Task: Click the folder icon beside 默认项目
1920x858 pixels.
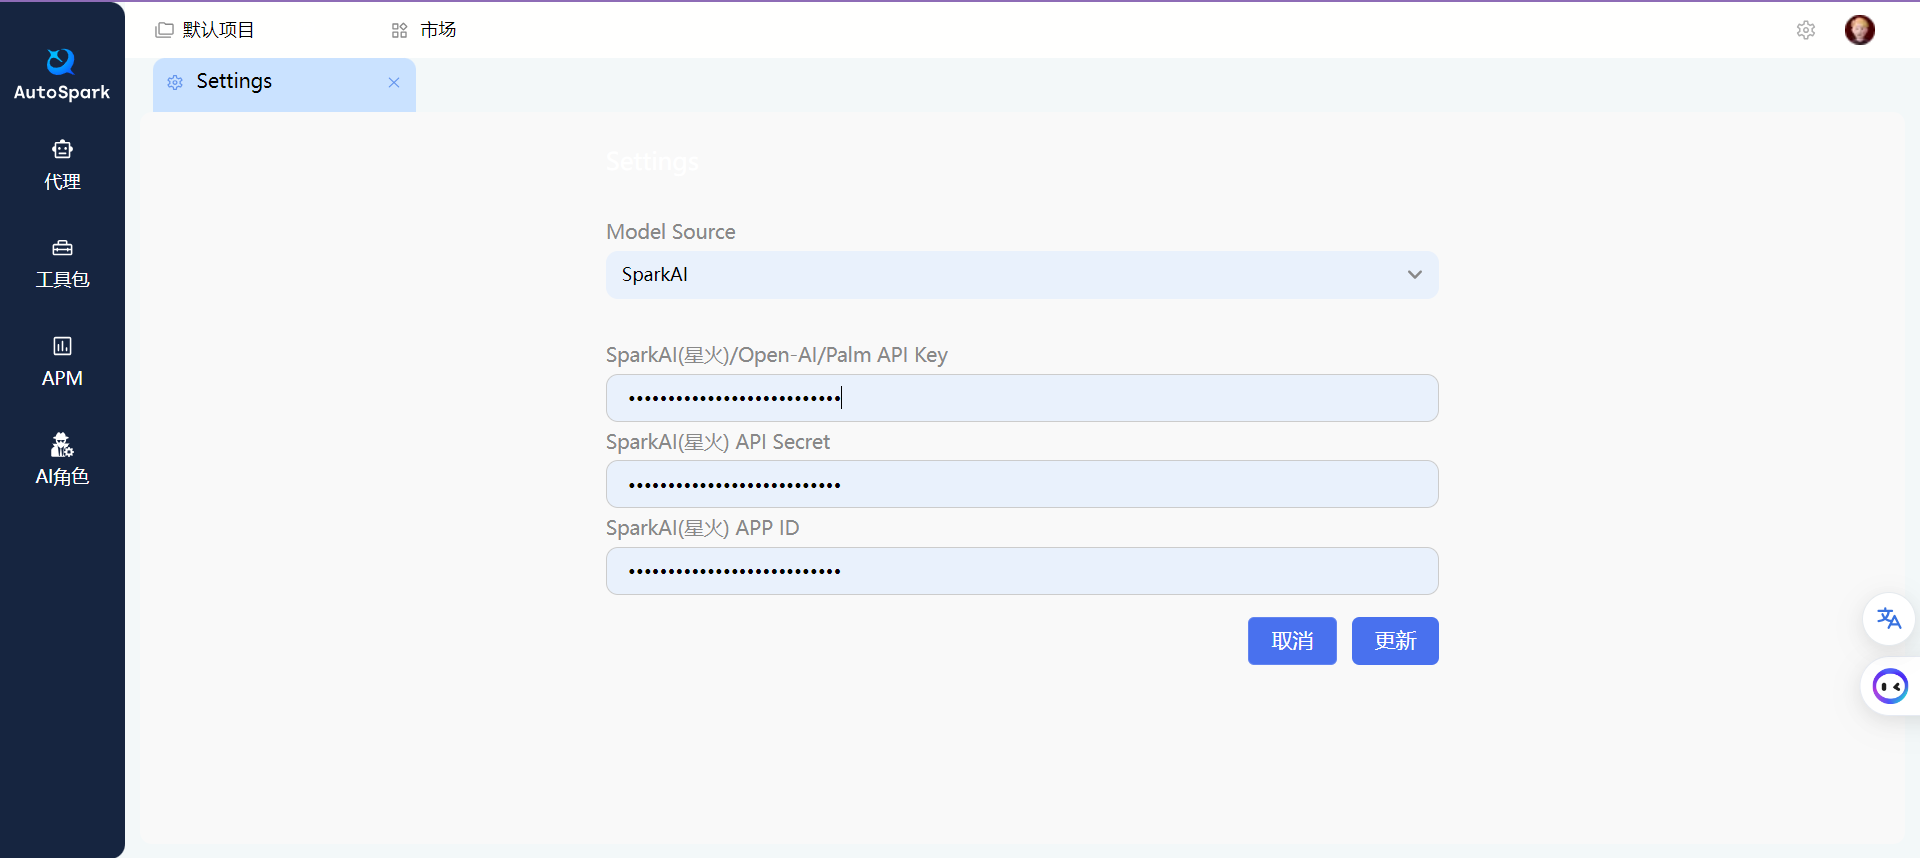Action: (165, 30)
